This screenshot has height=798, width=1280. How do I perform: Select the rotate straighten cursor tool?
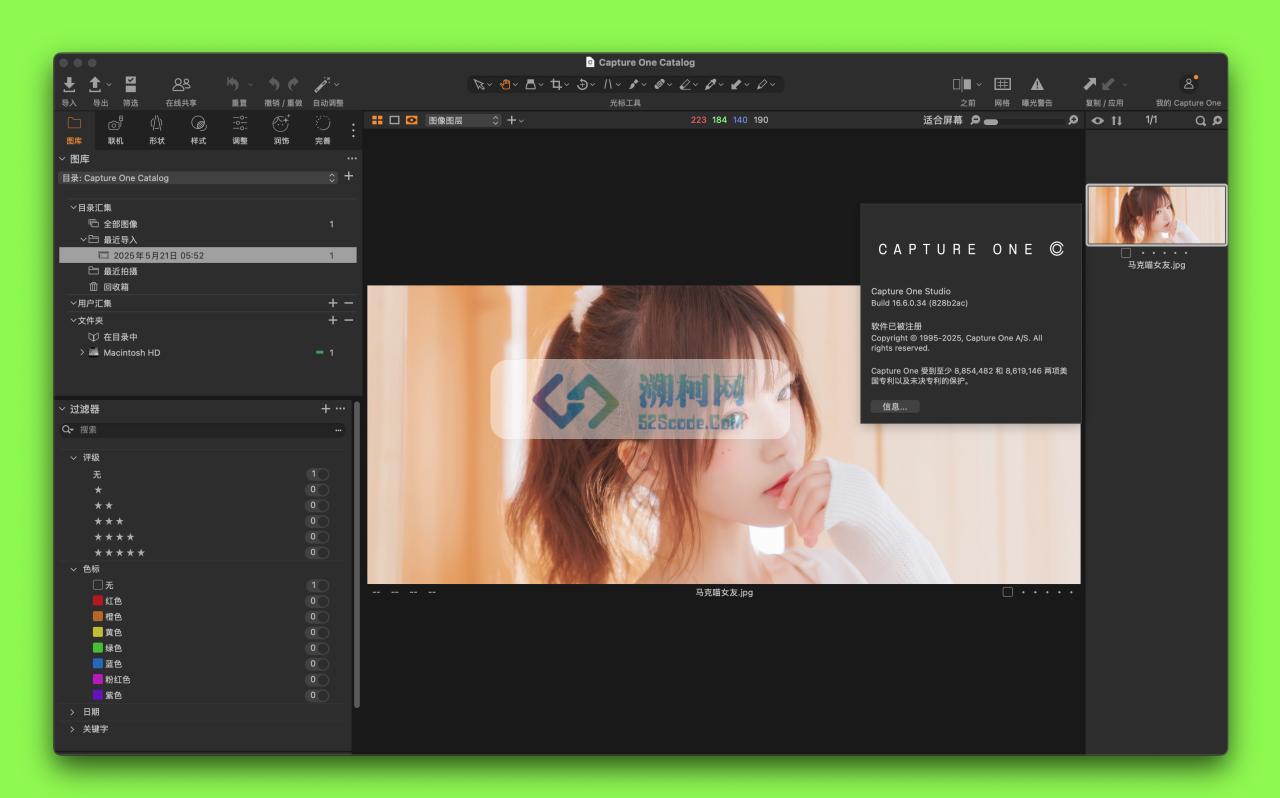[x=582, y=85]
